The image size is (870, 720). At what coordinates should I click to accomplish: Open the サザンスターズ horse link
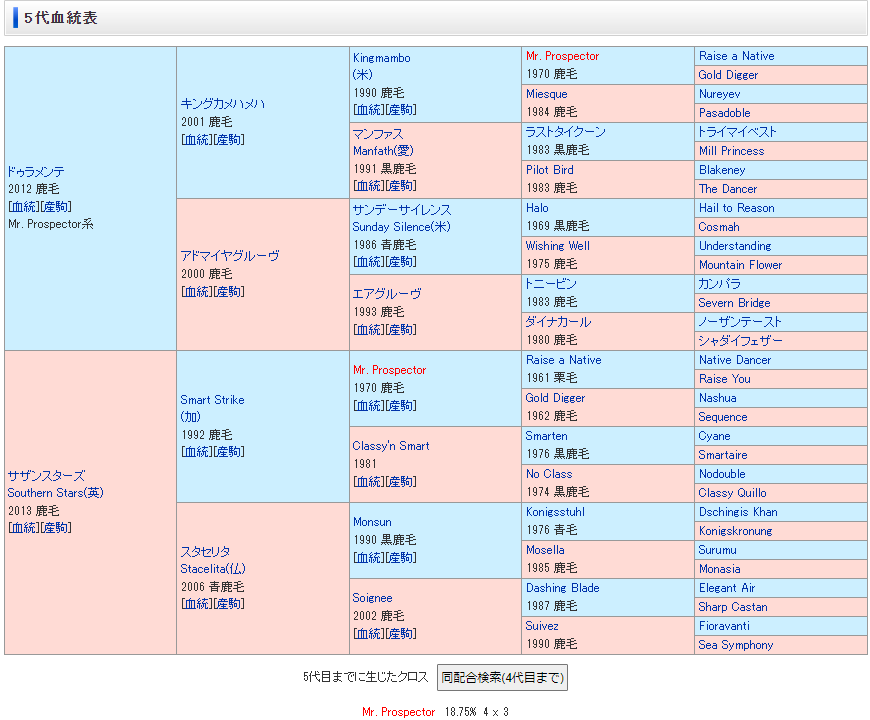click(x=46, y=476)
